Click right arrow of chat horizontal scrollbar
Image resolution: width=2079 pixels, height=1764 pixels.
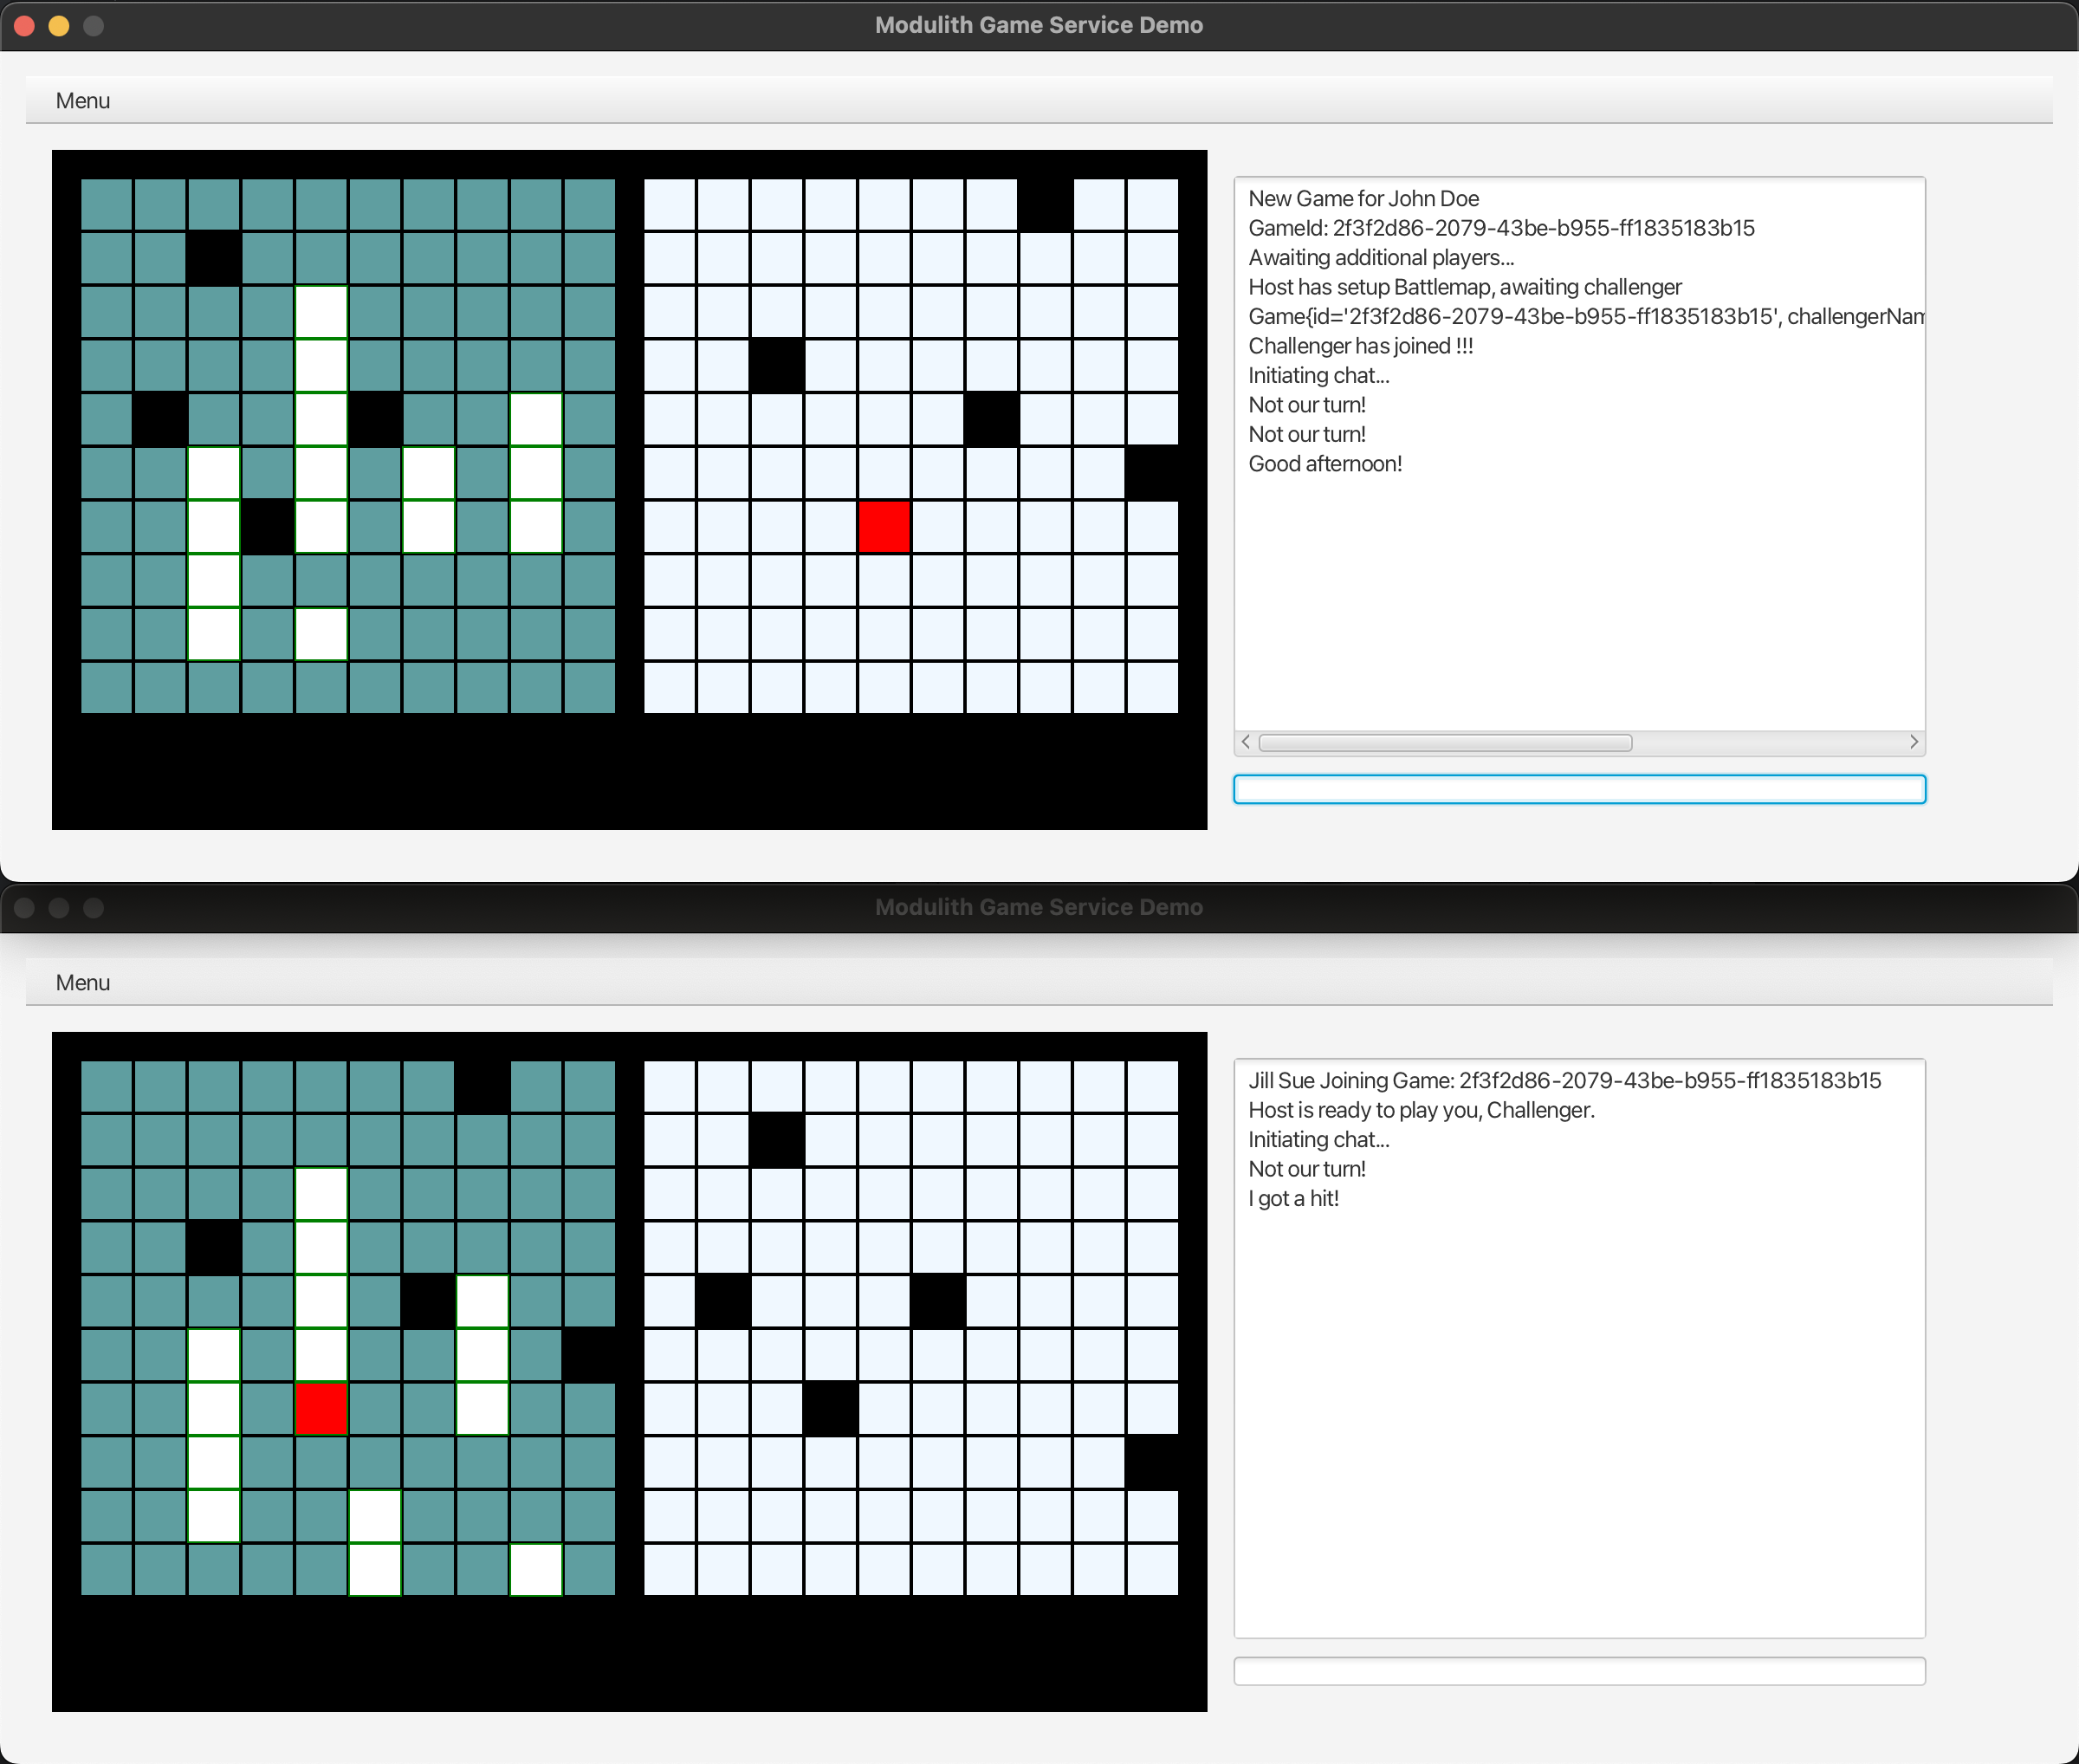coord(1913,742)
